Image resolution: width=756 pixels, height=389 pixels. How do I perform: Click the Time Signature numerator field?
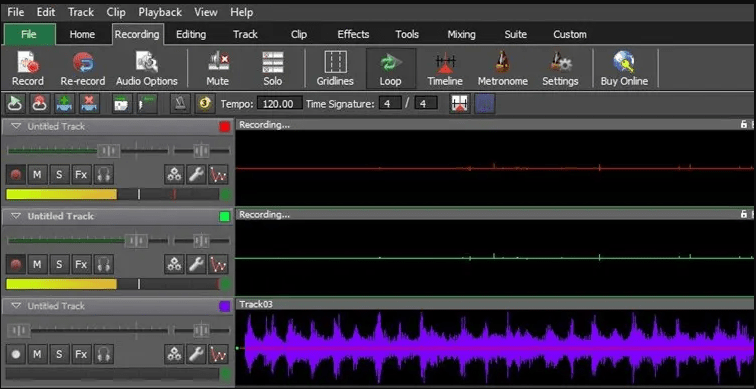tap(390, 103)
